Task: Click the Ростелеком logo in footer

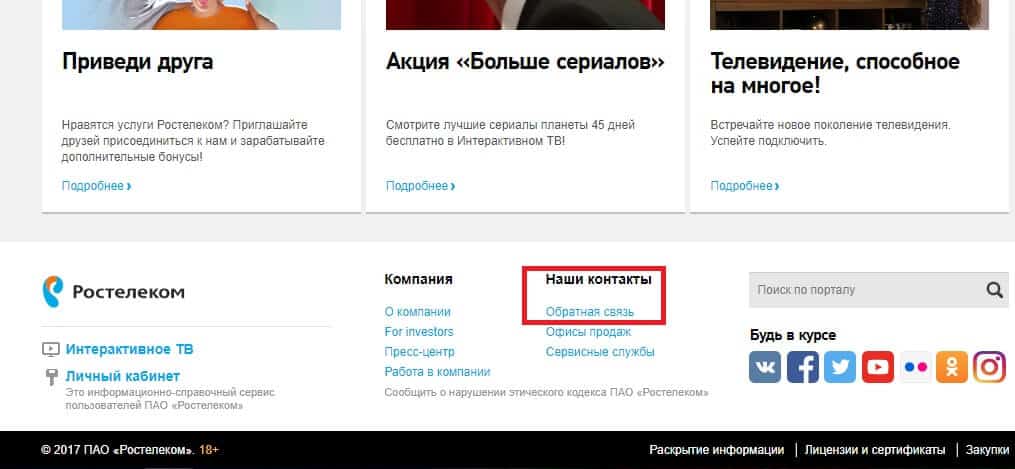Action: click(113, 291)
